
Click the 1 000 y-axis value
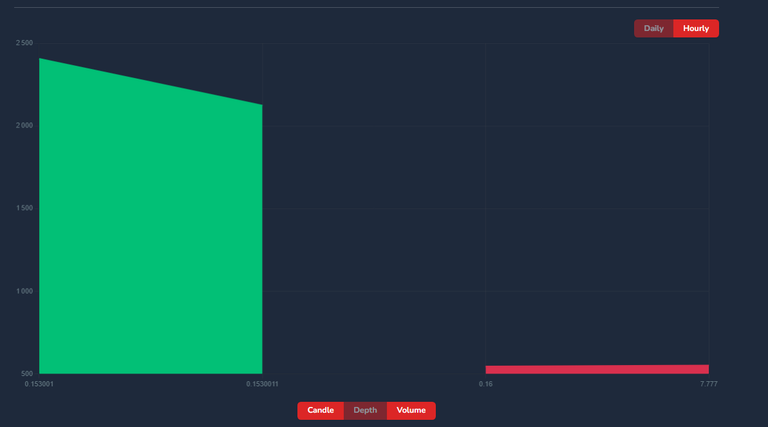tap(24, 291)
